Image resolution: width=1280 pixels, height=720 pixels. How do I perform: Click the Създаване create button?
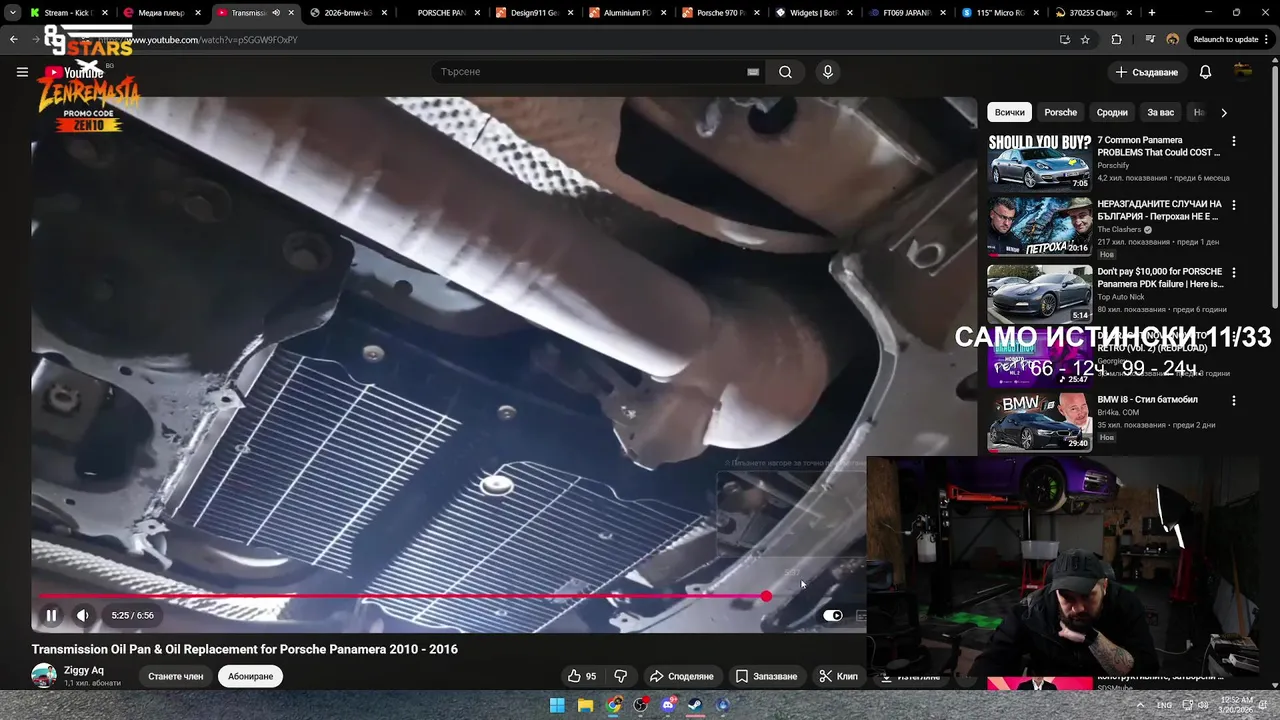click(1147, 72)
